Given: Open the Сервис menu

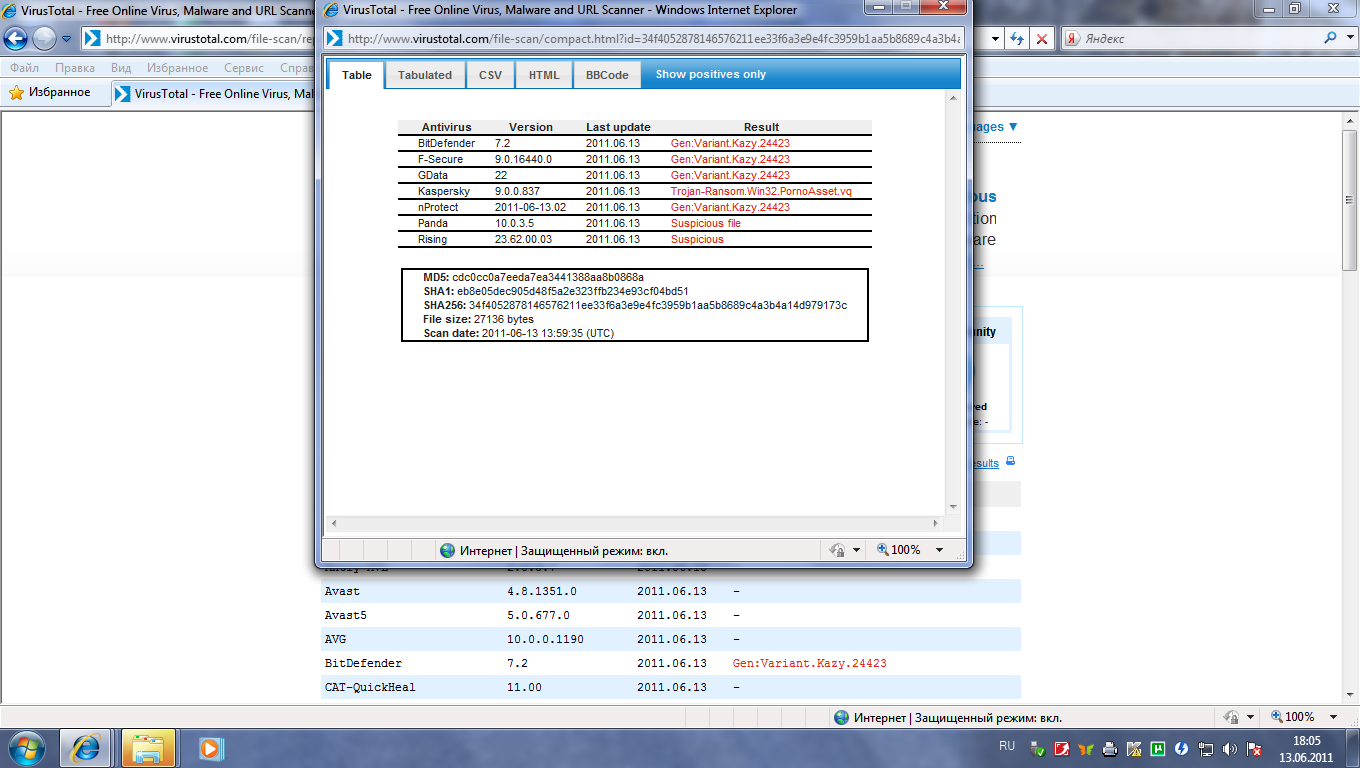Looking at the screenshot, I should point(244,68).
